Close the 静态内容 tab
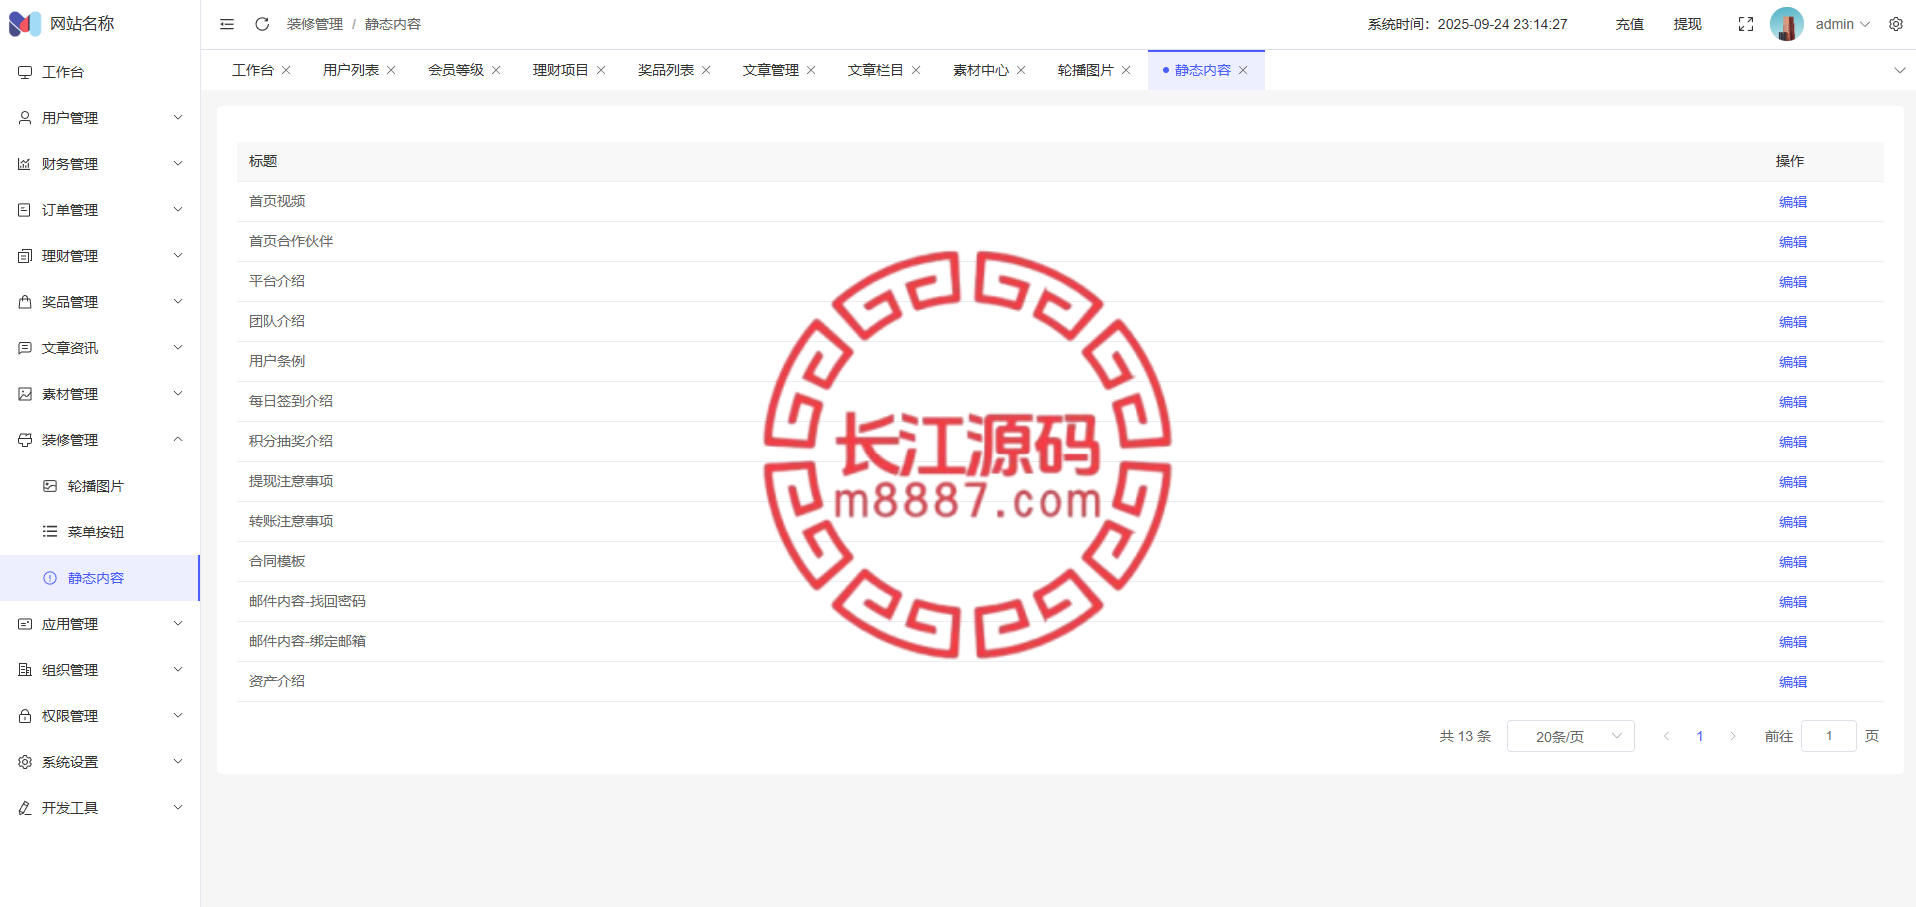The image size is (1916, 907). [x=1243, y=70]
